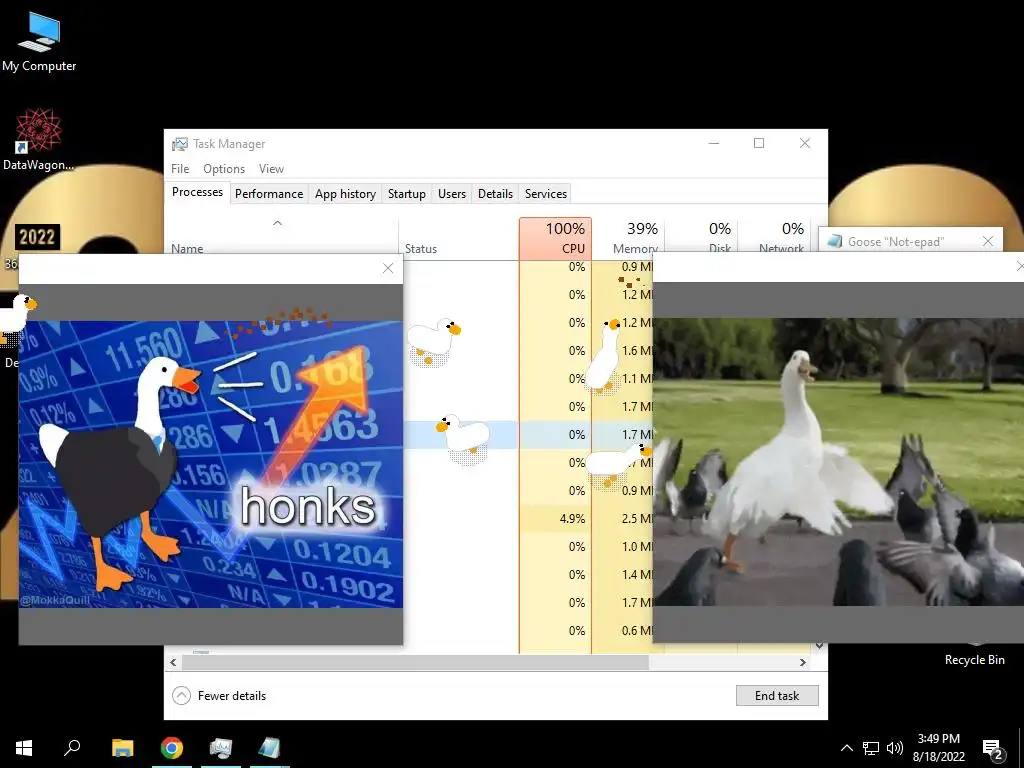This screenshot has height=768, width=1024.
Task: Click the 4.9% CPU value cell
Action: click(556, 519)
